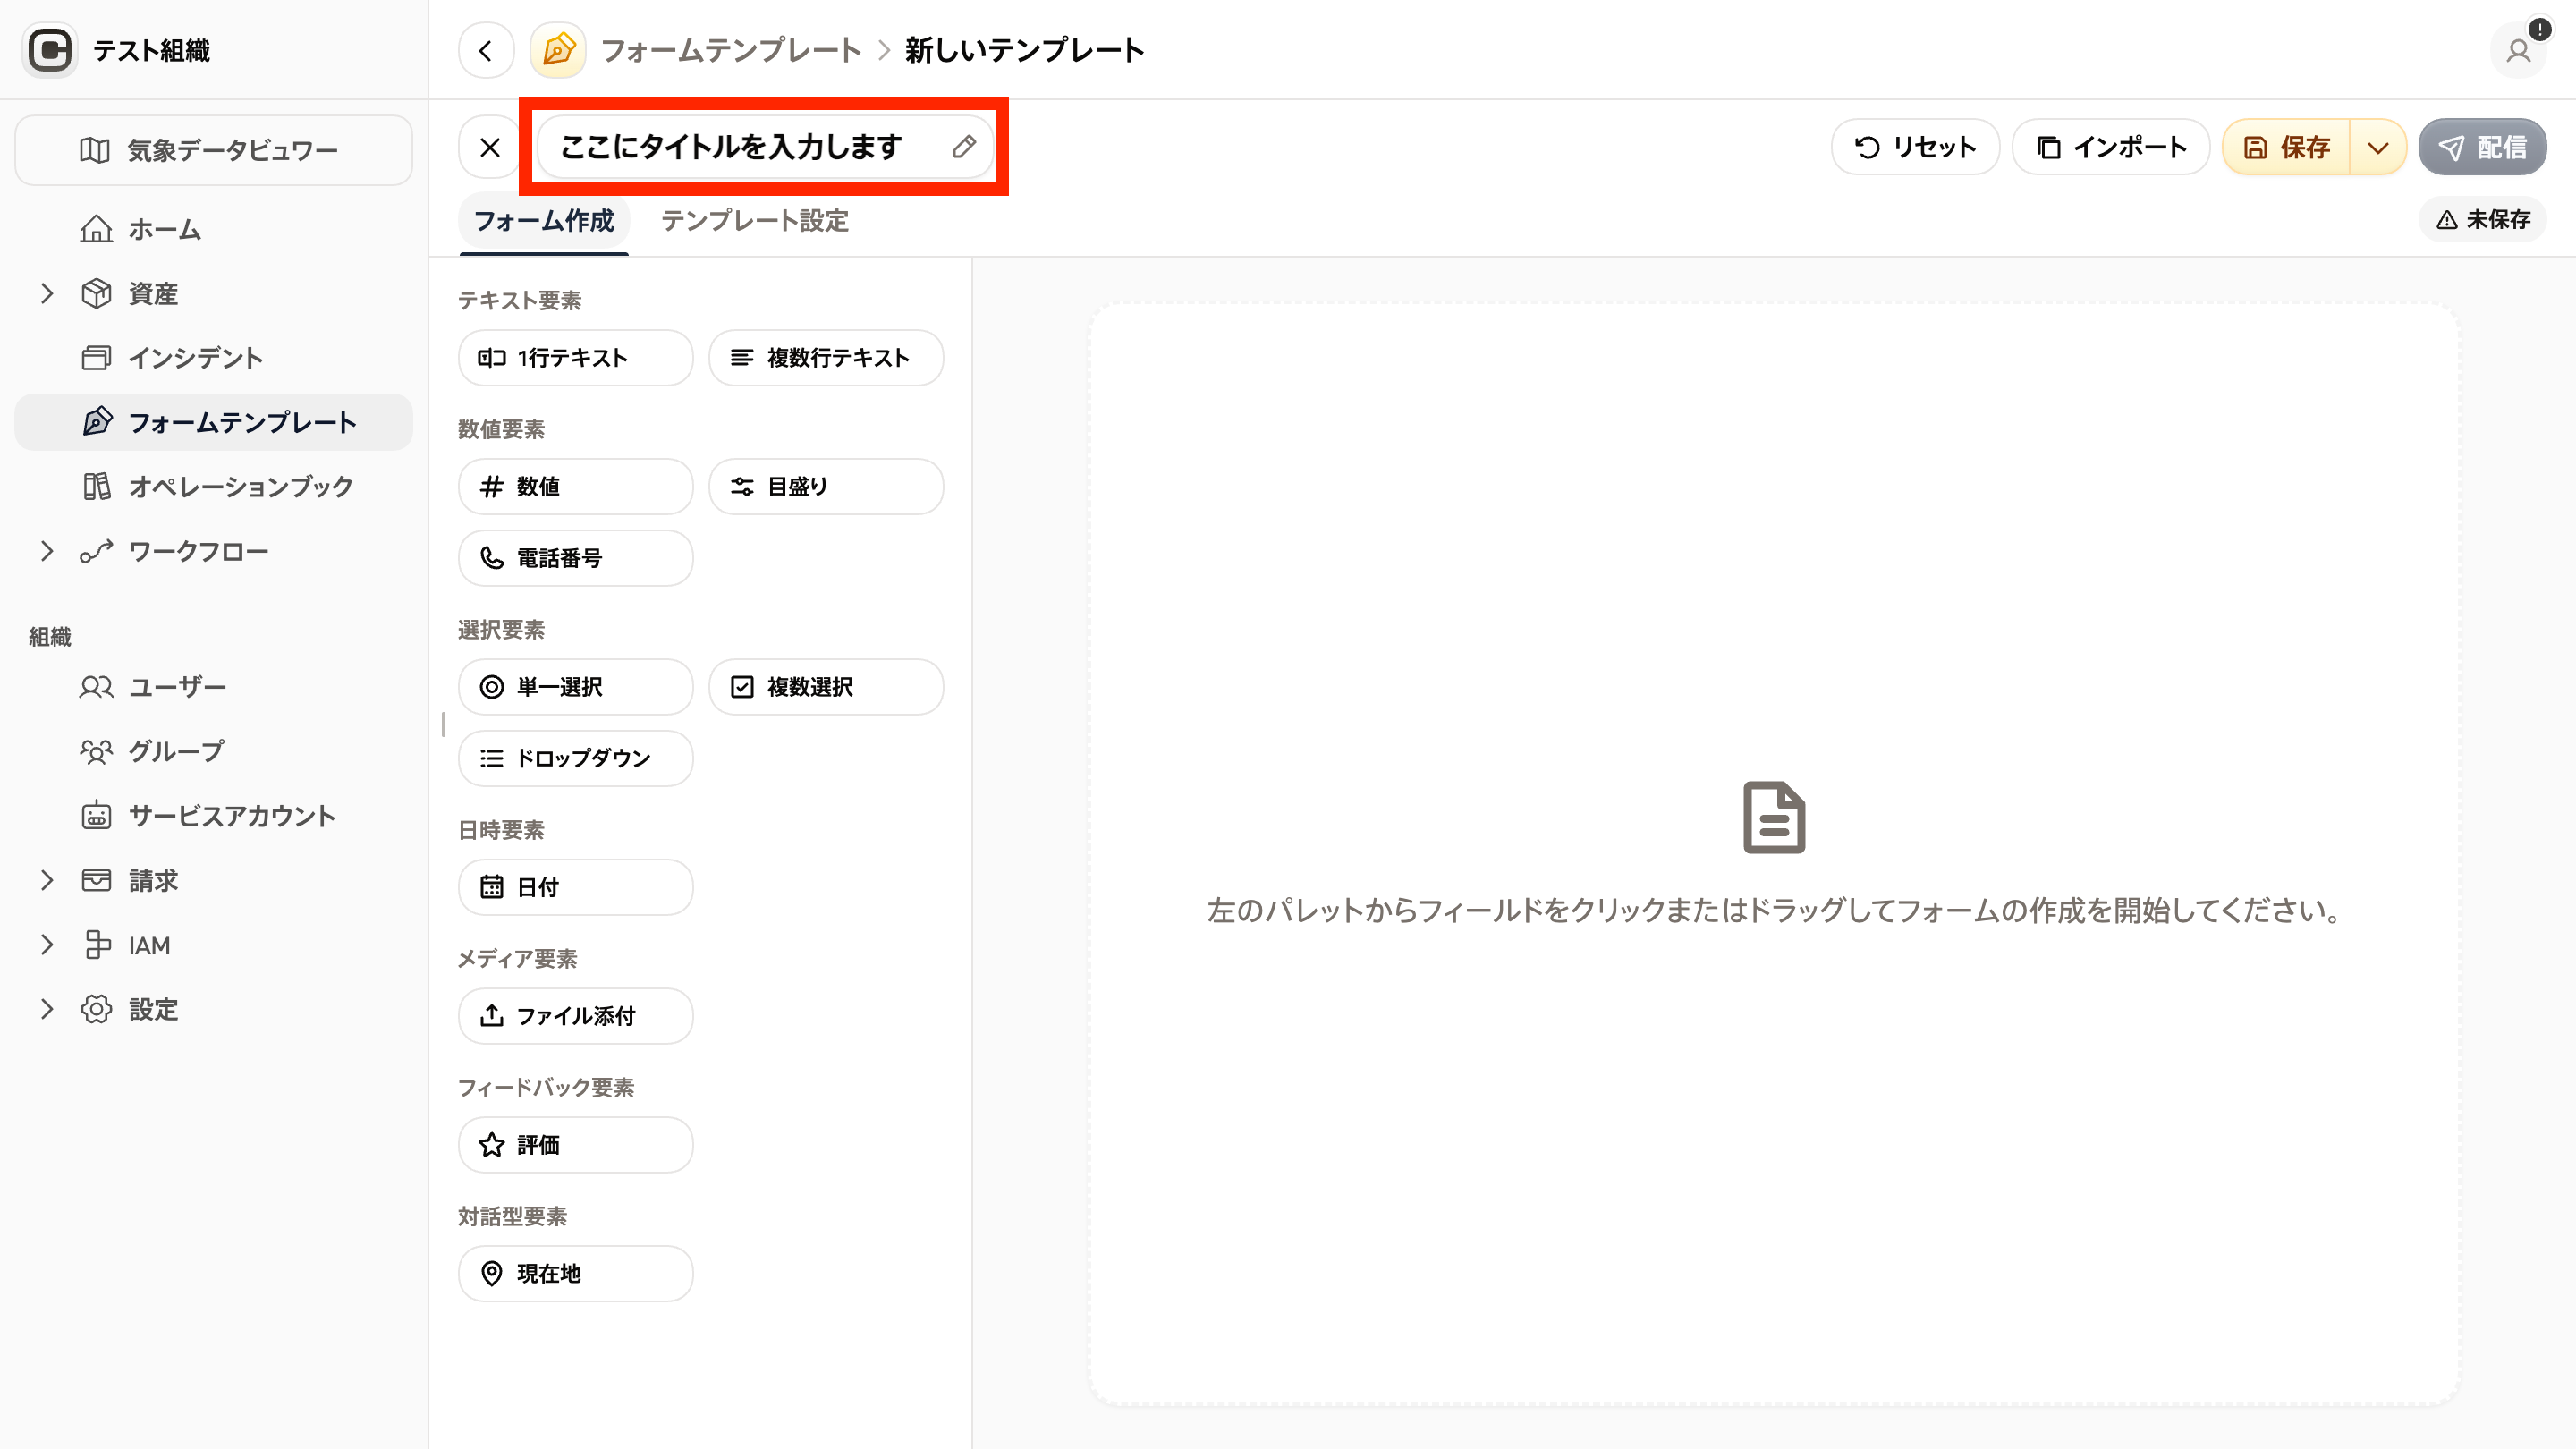Expand the IAM section chevron
Image resolution: width=2576 pixels, height=1449 pixels.
click(46, 945)
